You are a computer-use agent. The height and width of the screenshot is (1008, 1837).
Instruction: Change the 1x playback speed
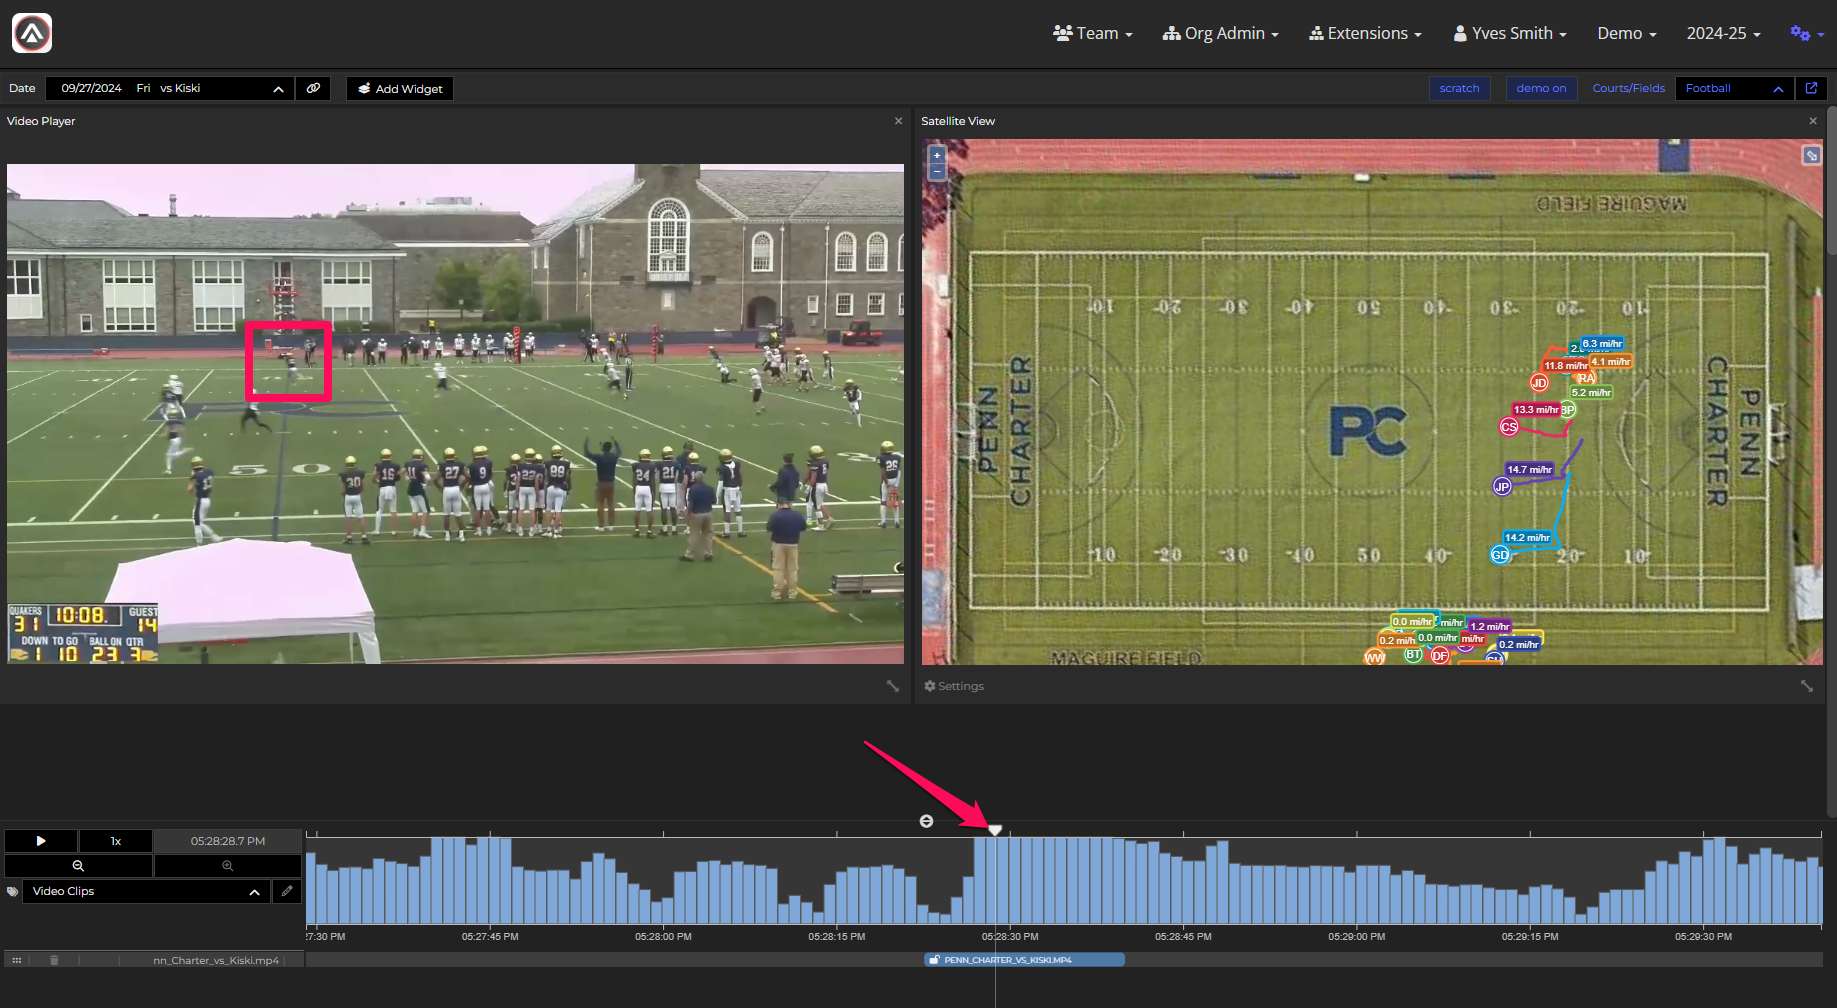click(x=116, y=841)
